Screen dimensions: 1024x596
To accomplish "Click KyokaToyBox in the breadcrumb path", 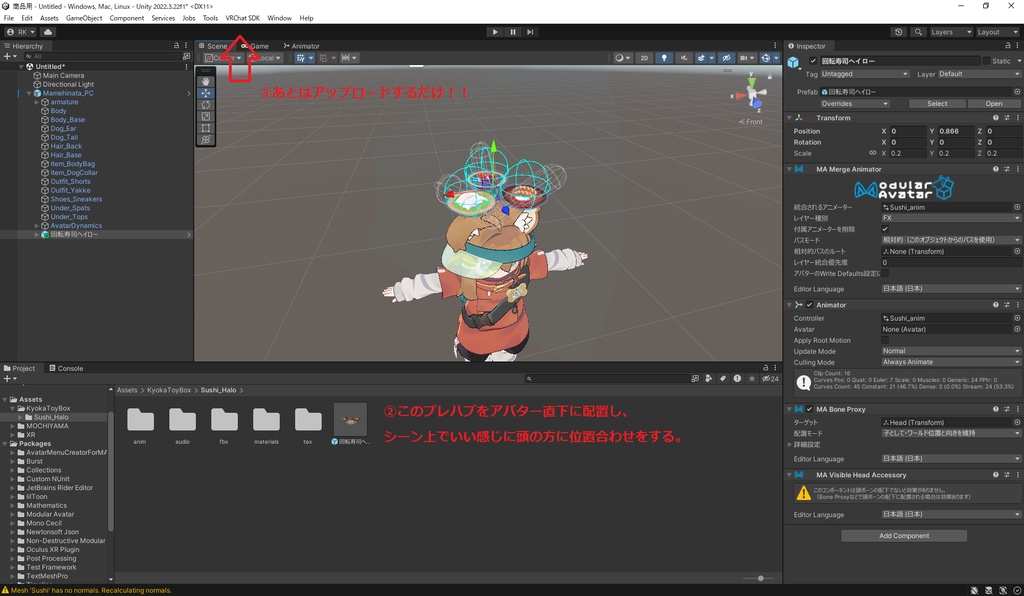I will [169, 390].
